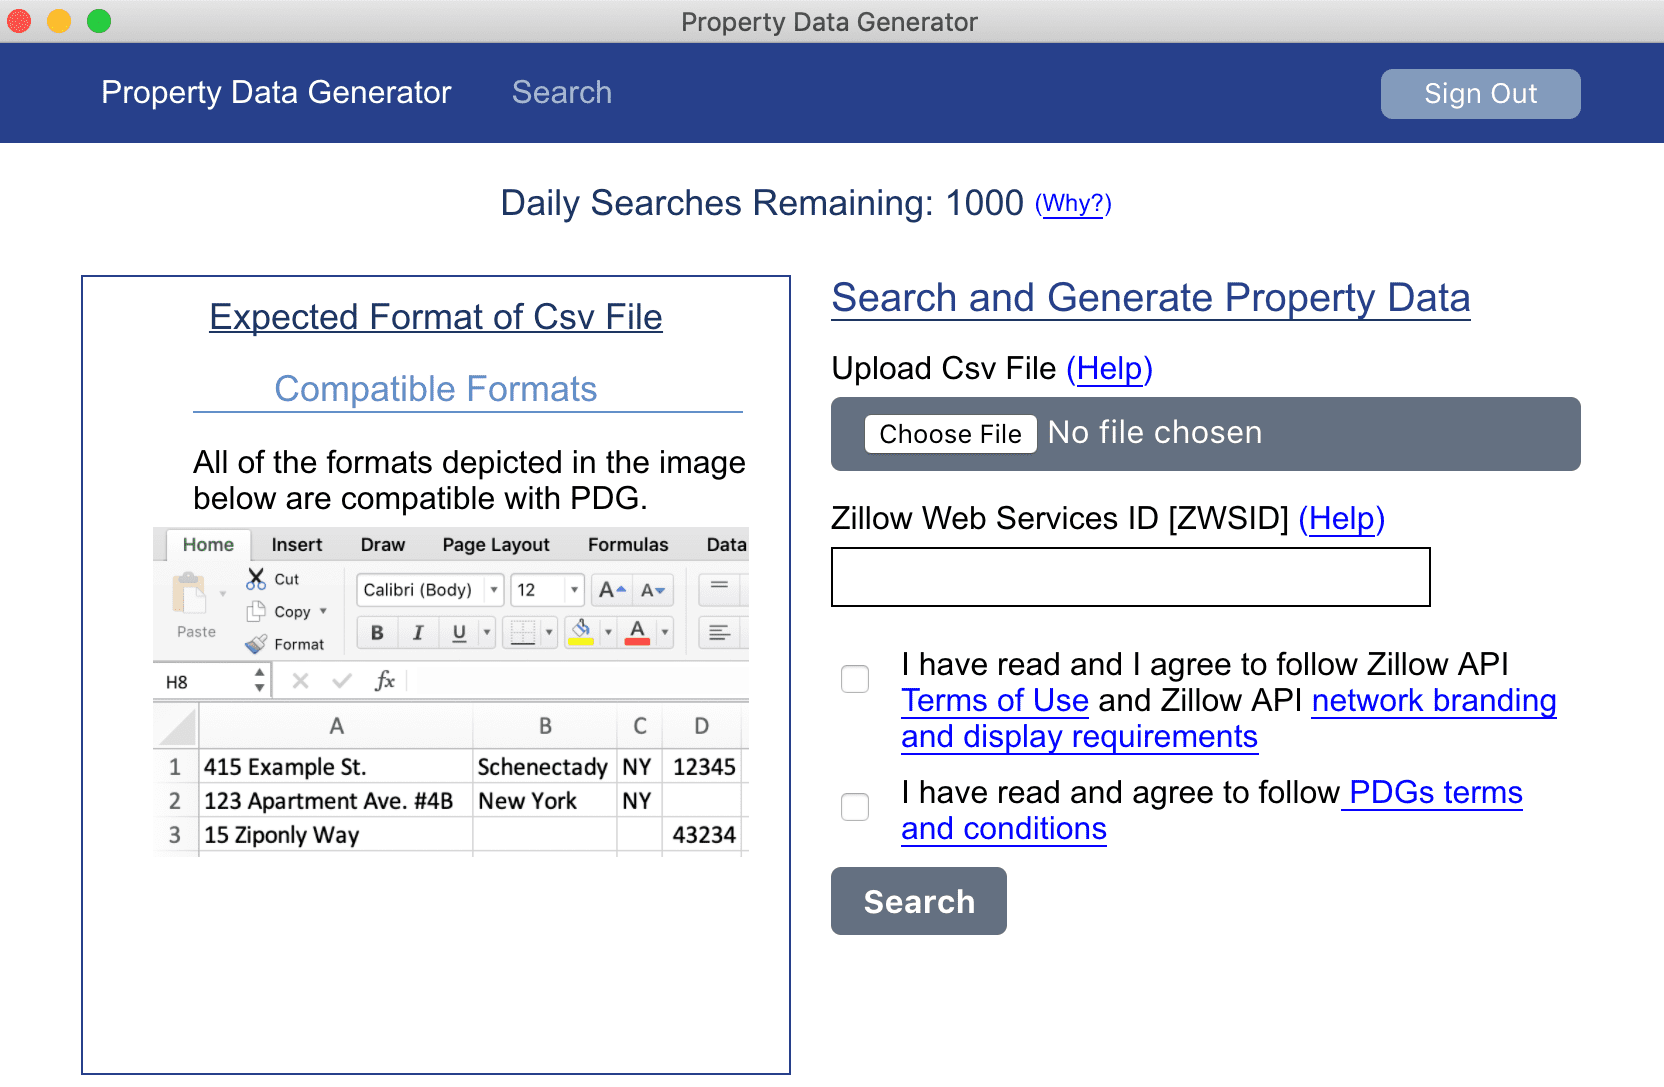This screenshot has width=1664, height=1087.
Task: Click the Zillow Web Services ID field
Action: click(x=1130, y=577)
